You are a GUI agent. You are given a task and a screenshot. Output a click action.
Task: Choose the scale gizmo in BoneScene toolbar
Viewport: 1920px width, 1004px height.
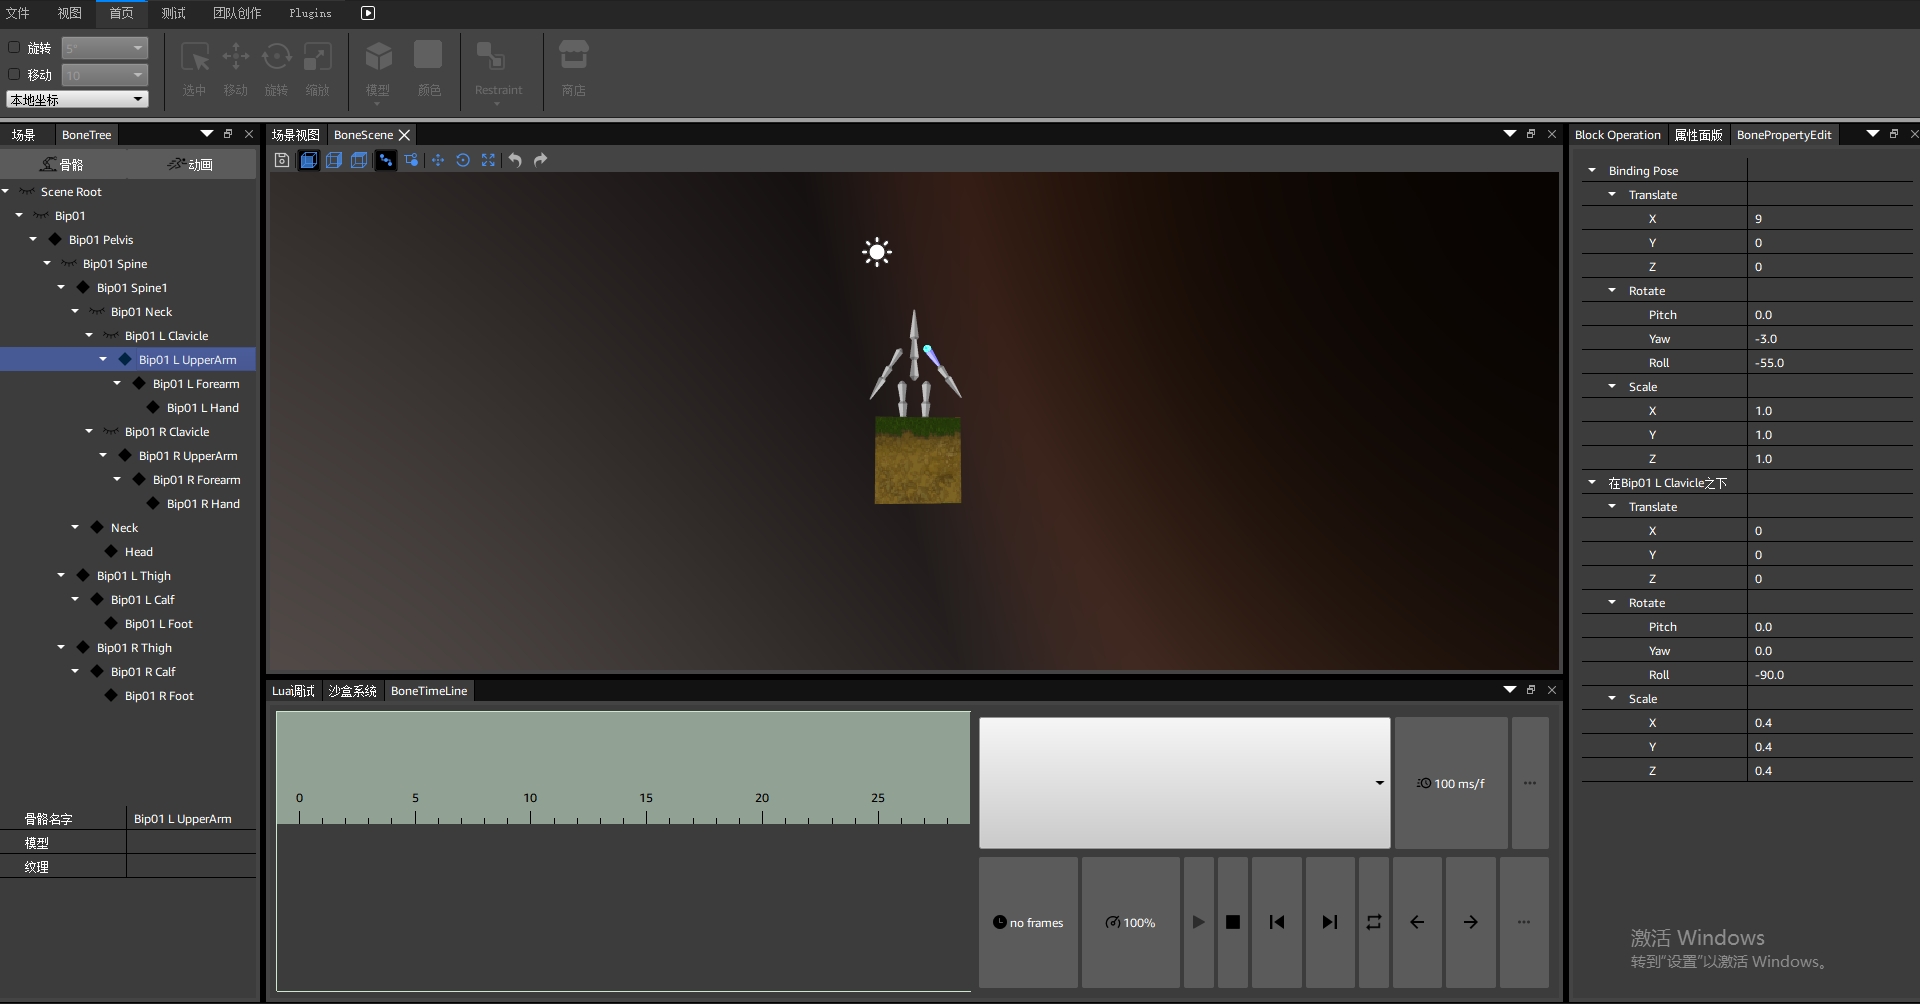click(488, 160)
